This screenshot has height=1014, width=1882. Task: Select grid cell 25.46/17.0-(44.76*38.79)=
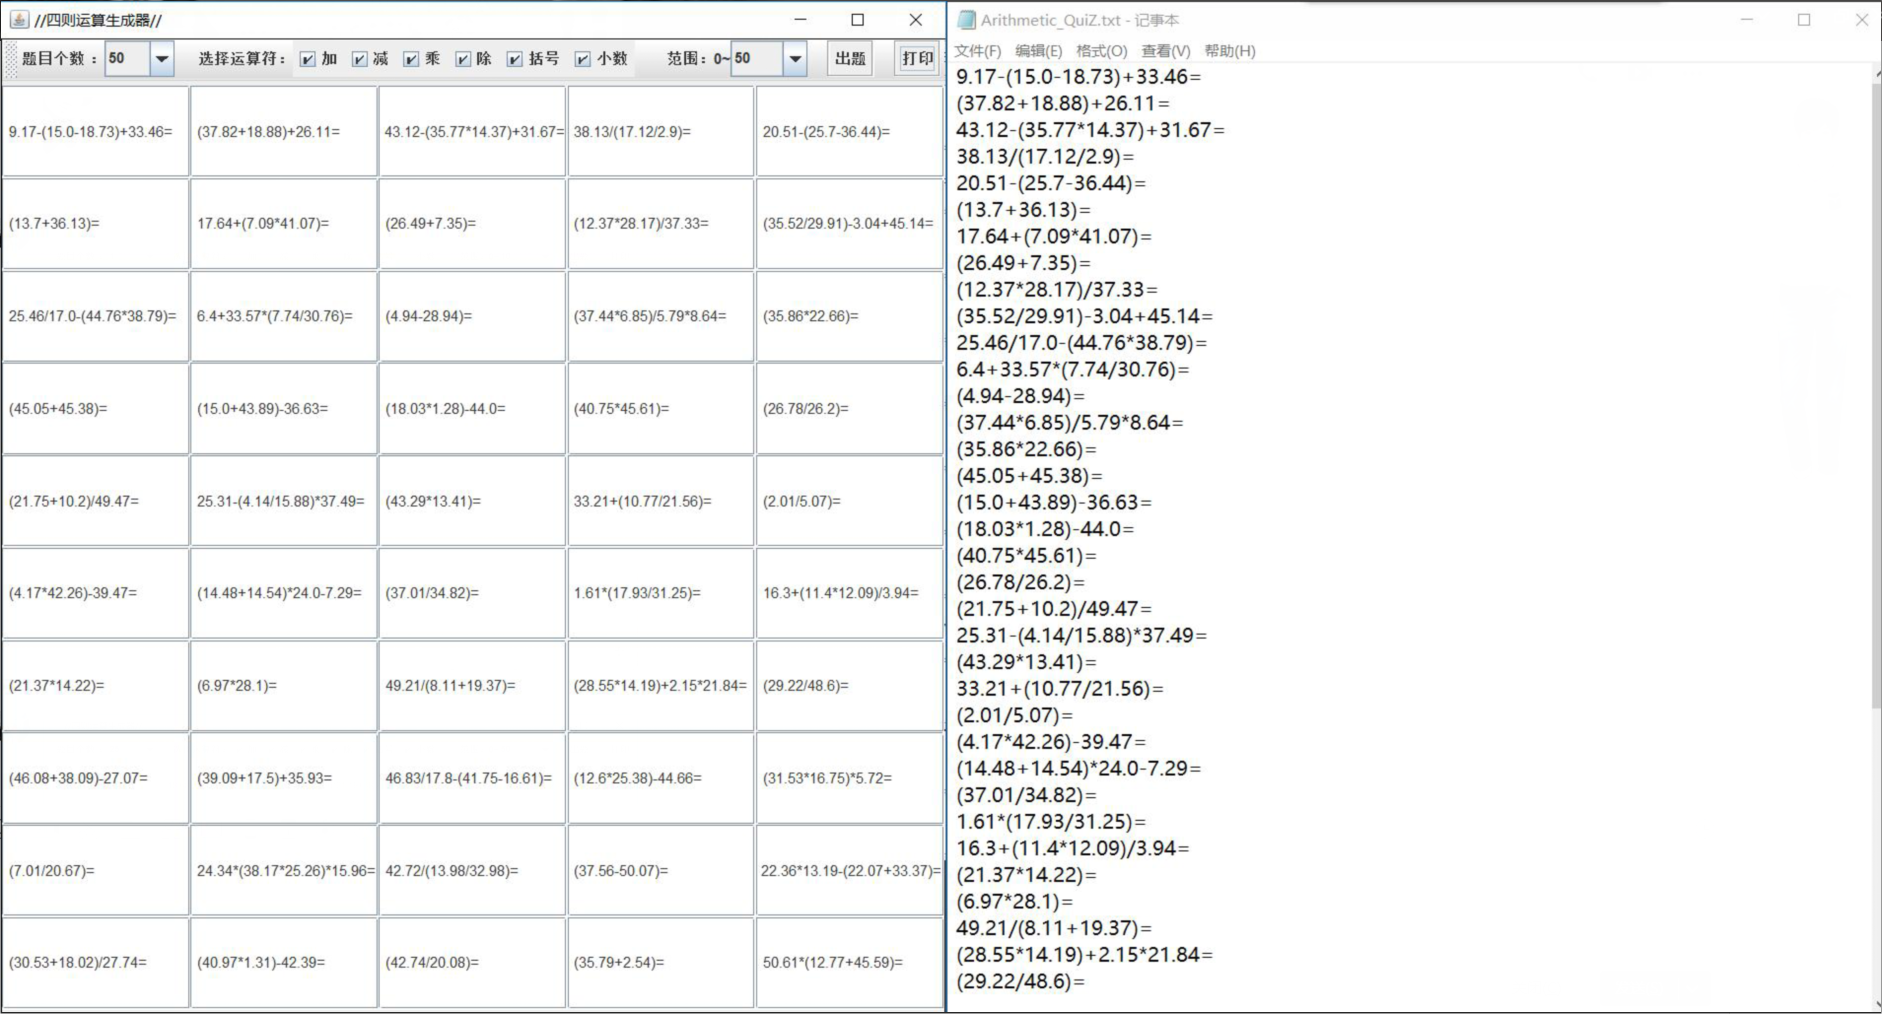pos(95,316)
